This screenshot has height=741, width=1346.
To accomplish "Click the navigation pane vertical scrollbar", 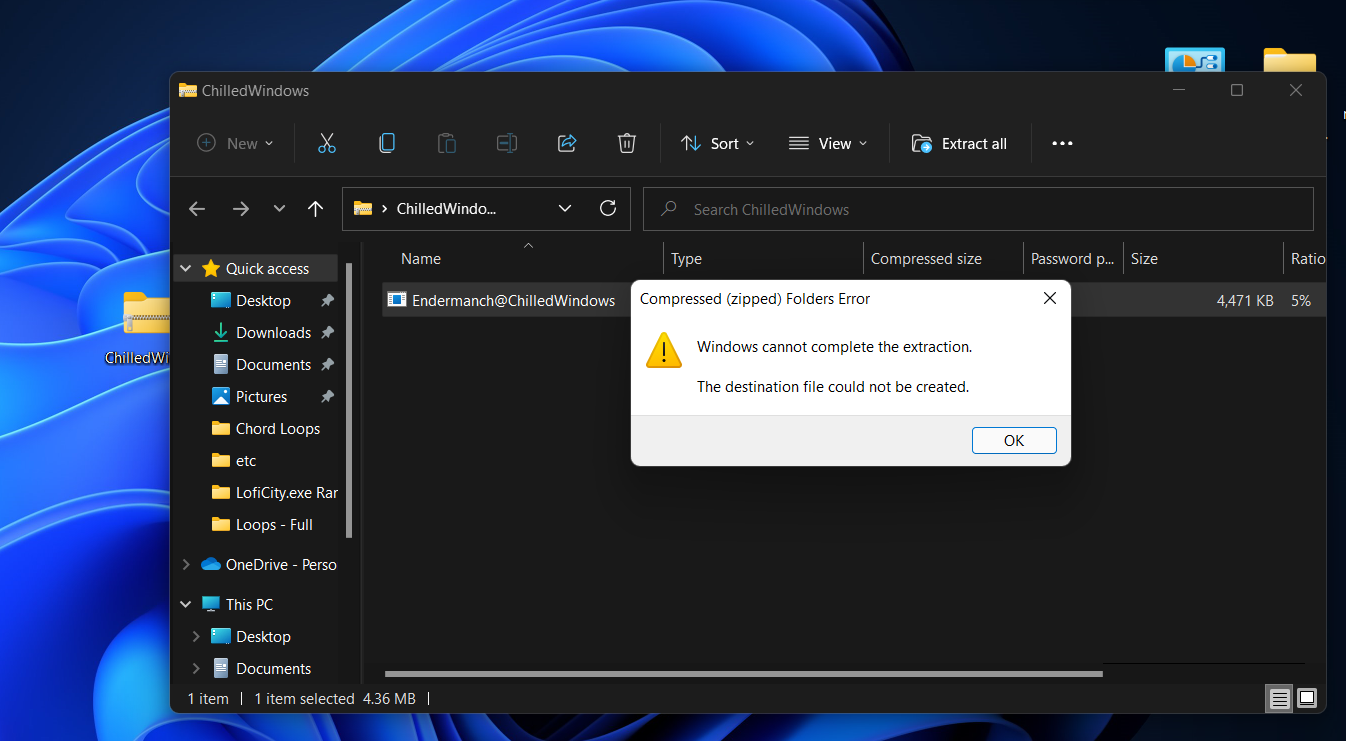I will coord(349,400).
